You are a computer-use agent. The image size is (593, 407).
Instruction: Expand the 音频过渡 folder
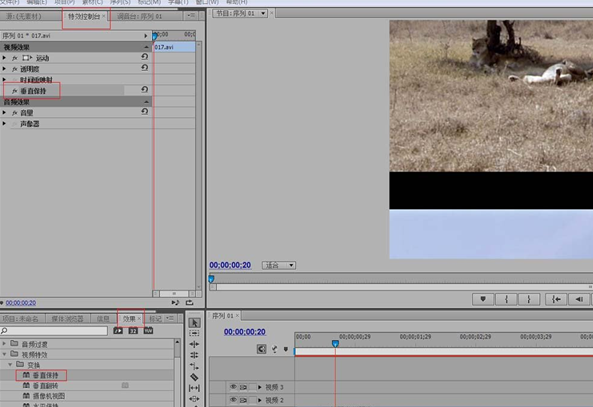(4, 343)
